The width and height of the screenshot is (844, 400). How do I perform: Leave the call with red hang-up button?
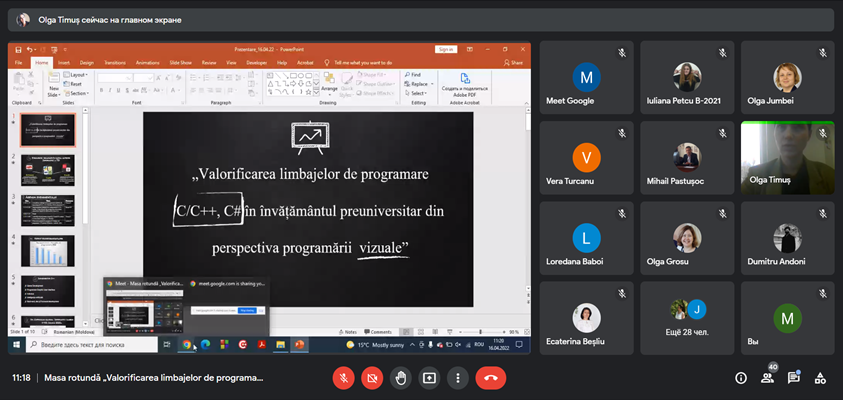tap(490, 378)
